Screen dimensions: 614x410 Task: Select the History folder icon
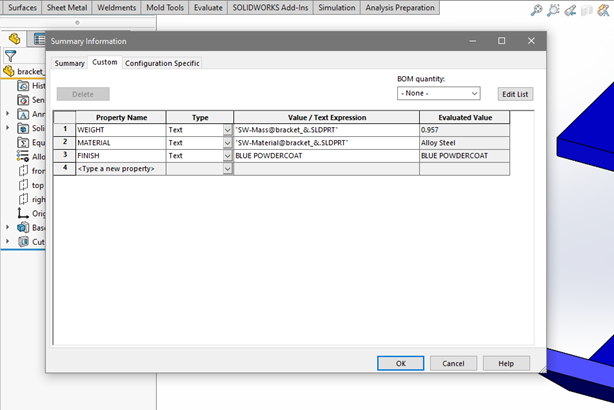pyautogui.click(x=23, y=86)
